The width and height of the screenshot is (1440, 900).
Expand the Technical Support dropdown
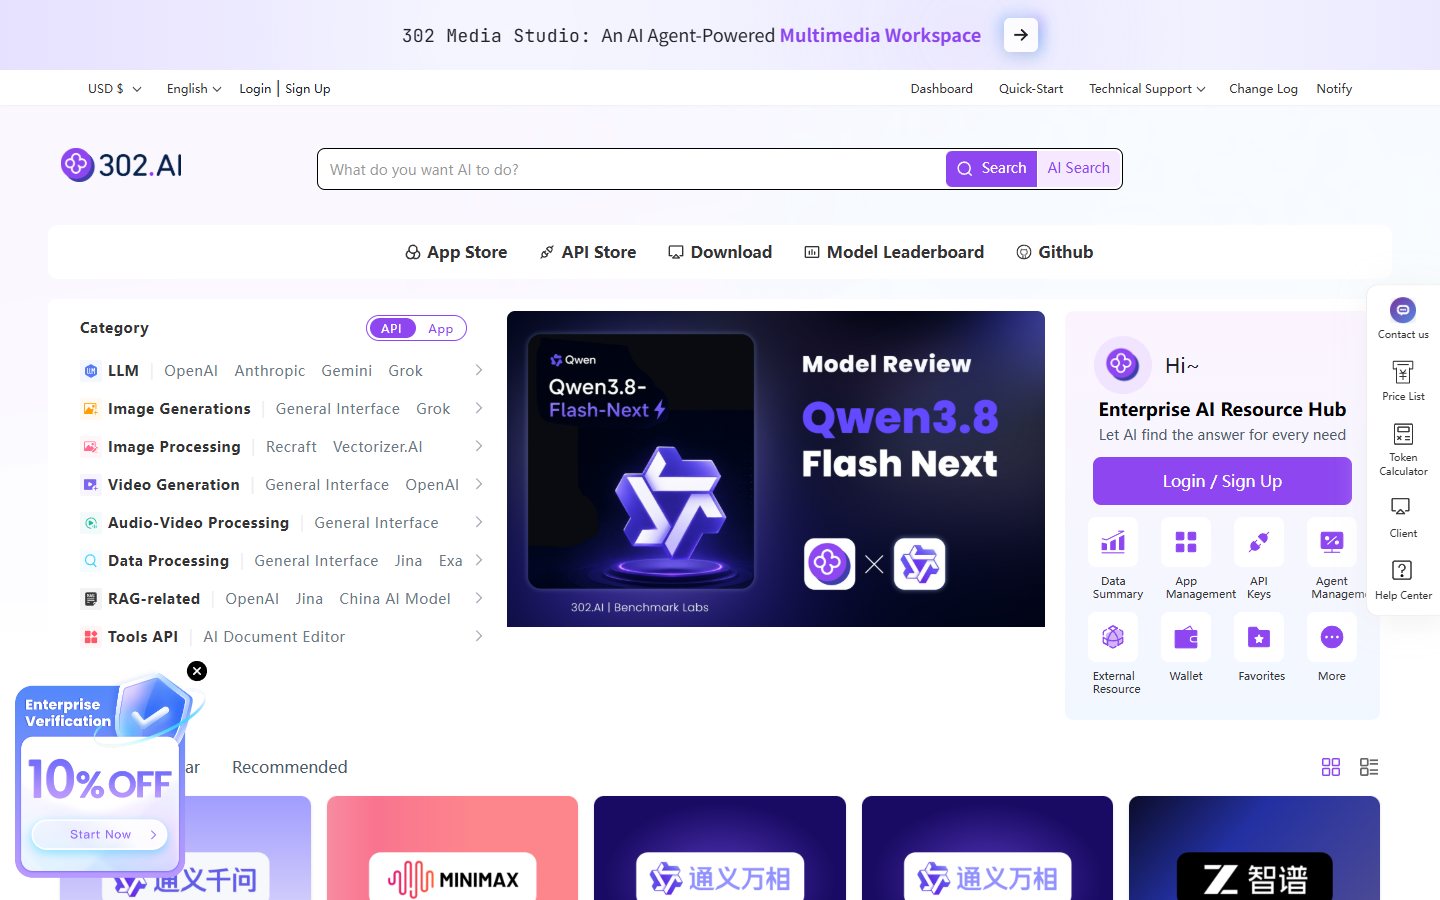1147,88
